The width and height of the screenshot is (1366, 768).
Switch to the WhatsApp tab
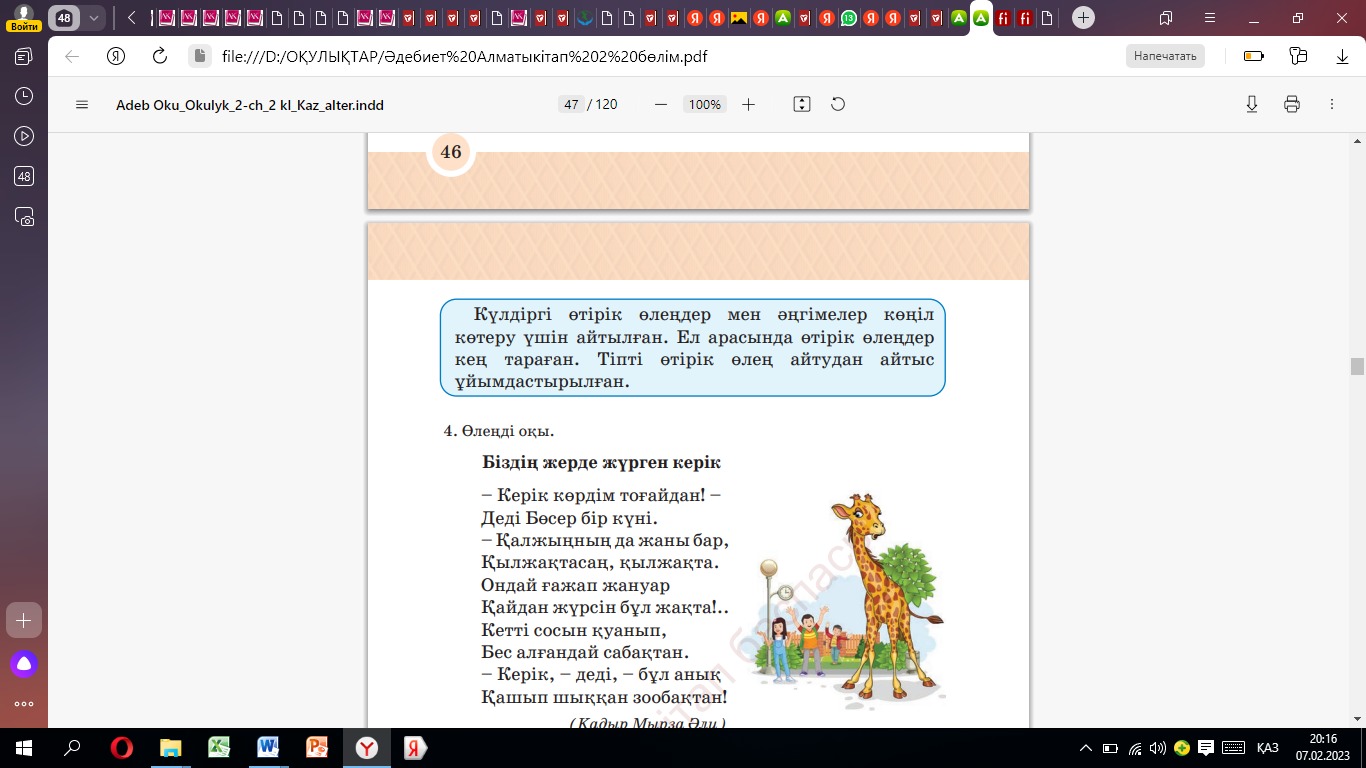click(x=849, y=18)
